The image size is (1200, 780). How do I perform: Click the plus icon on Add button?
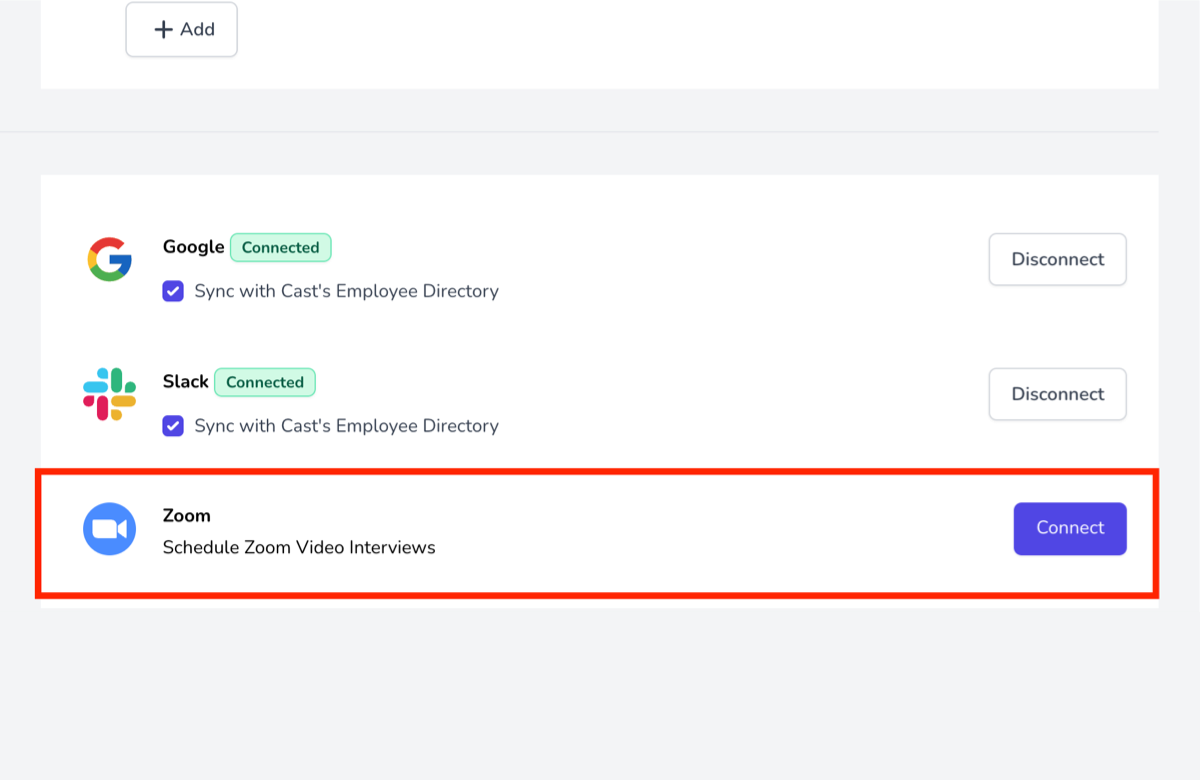tap(163, 30)
